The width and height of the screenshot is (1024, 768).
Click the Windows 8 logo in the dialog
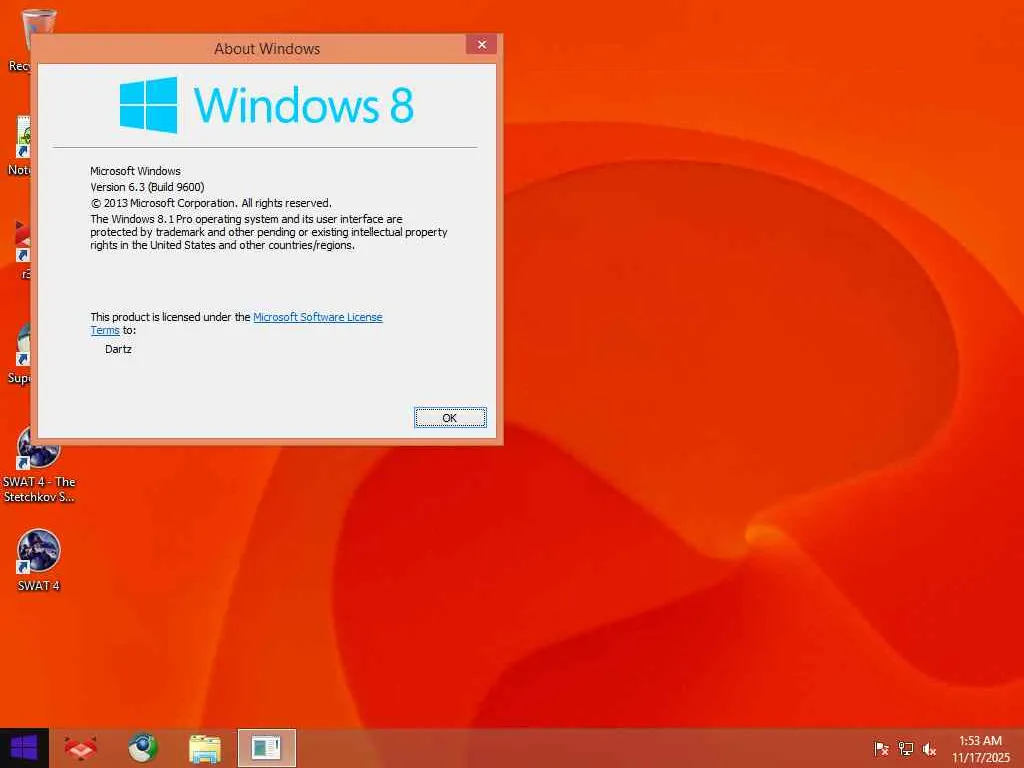[x=266, y=105]
